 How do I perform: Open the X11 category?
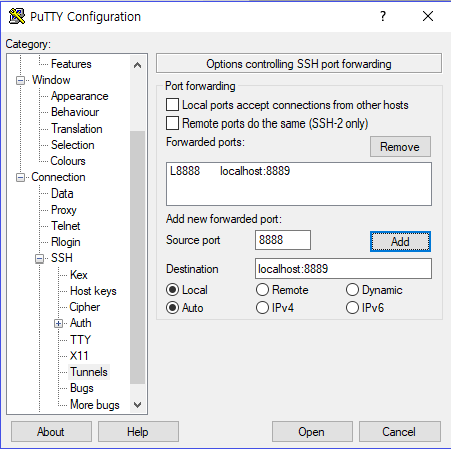click(x=79, y=356)
